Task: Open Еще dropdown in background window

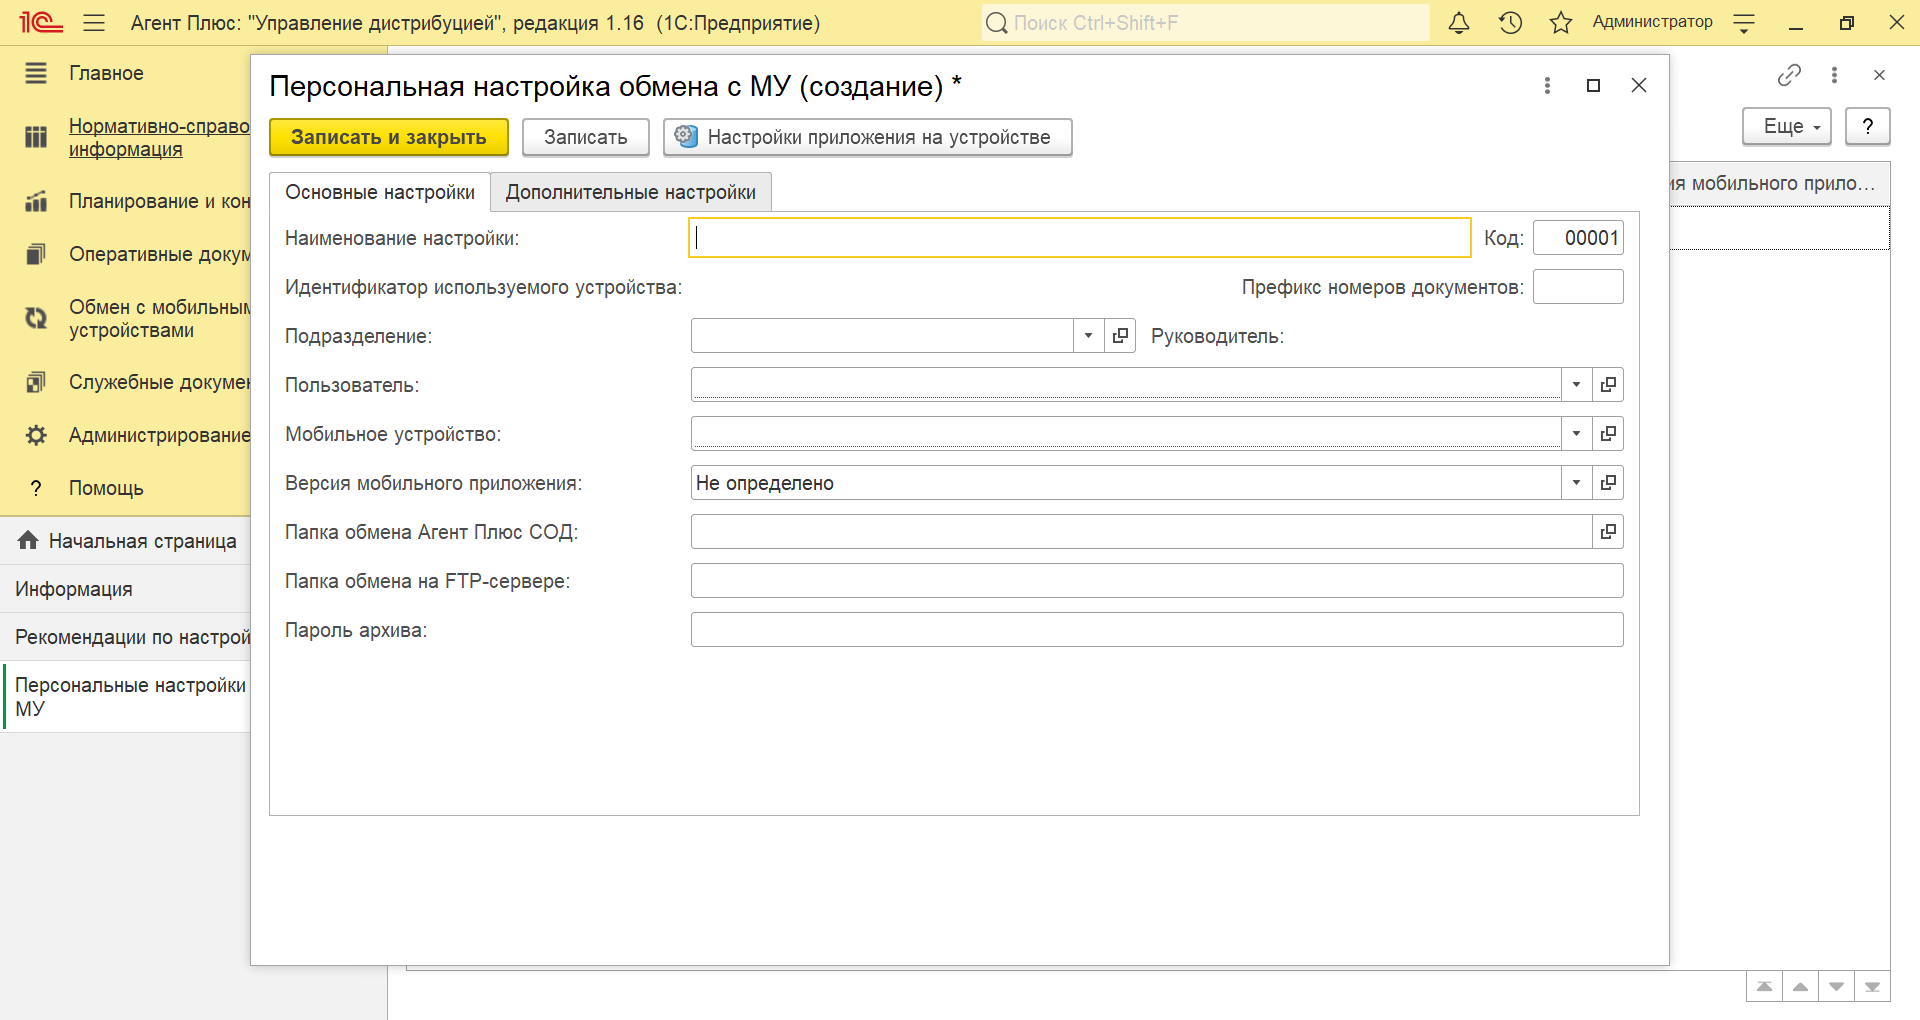Action: tap(1787, 127)
